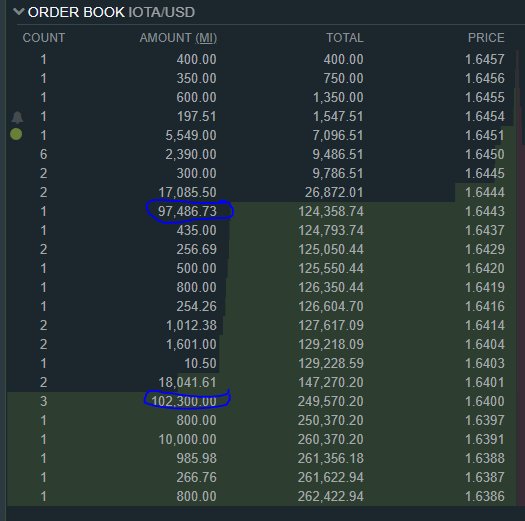Select price 1.6419
The height and width of the screenshot is (521, 525).
coord(484,287)
